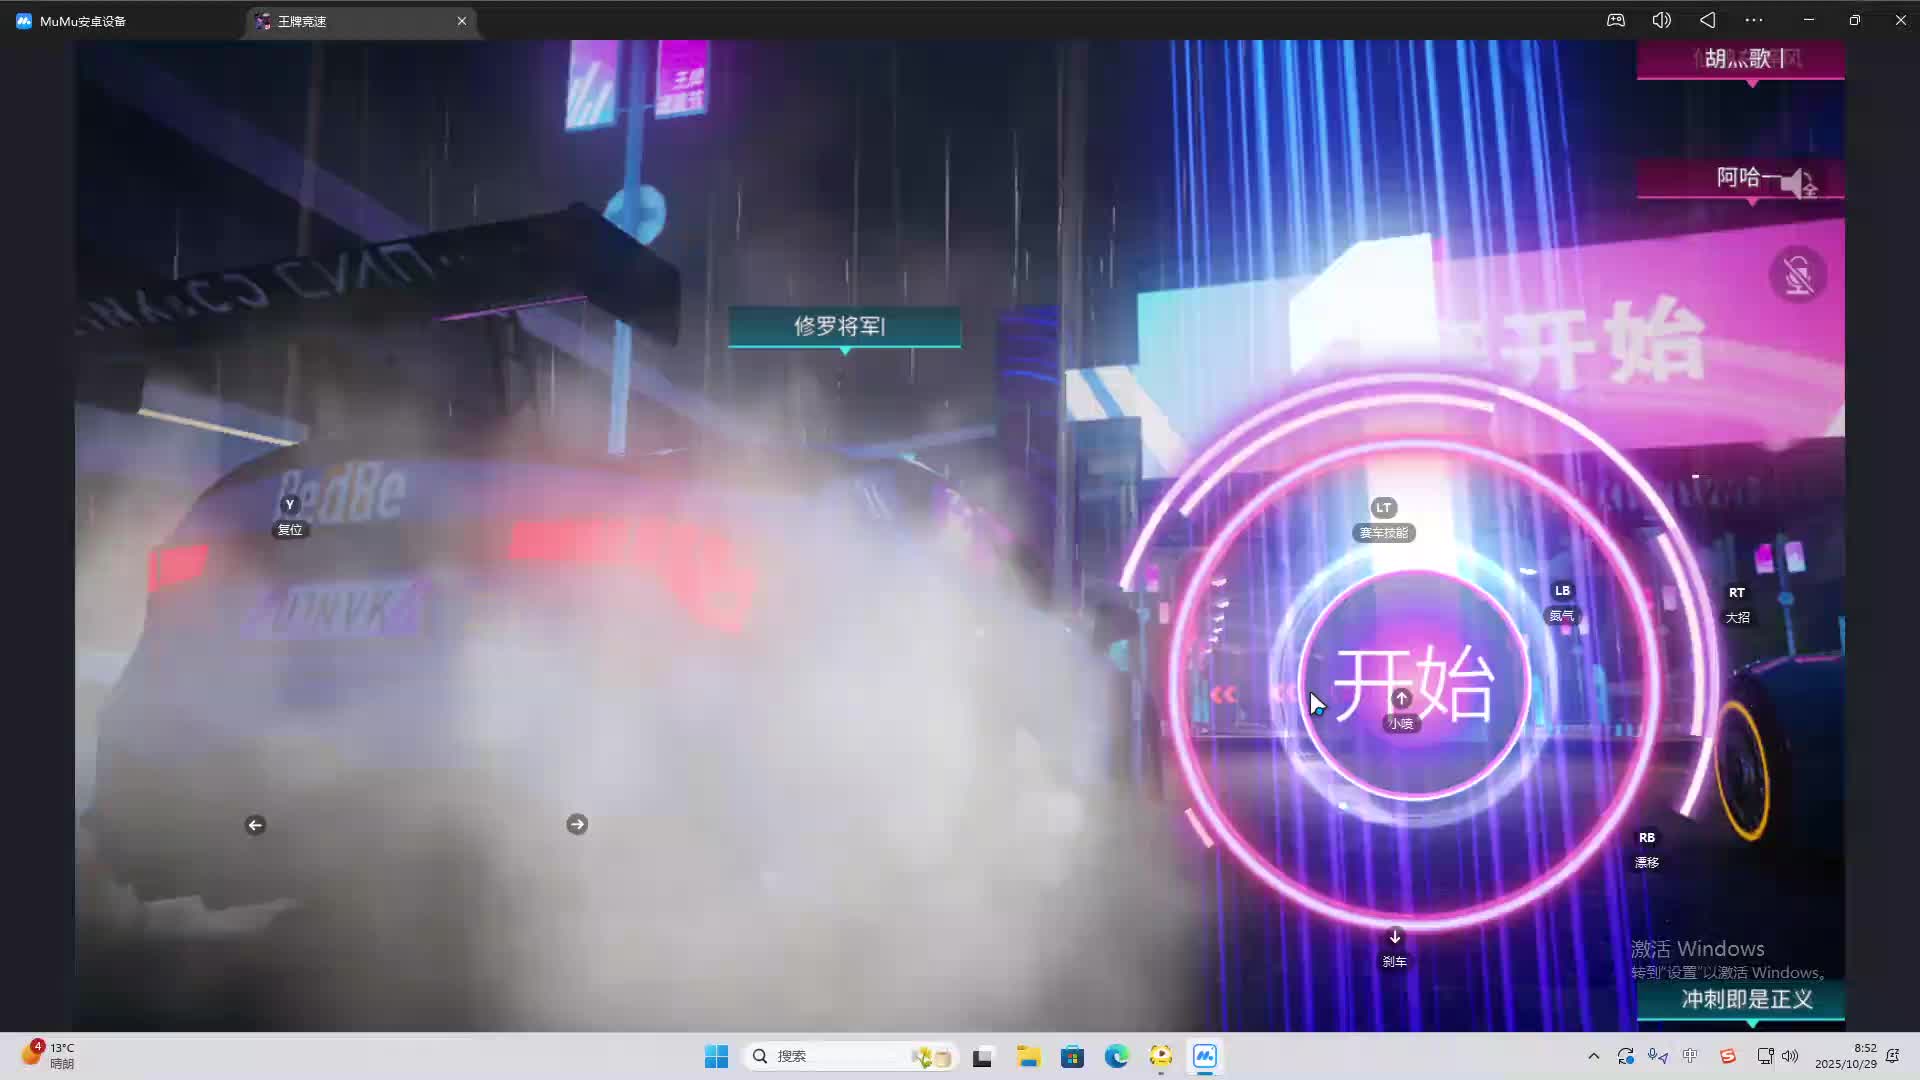Switch to the MuMu安卓设备 tab
The height and width of the screenshot is (1080, 1920).
point(82,21)
